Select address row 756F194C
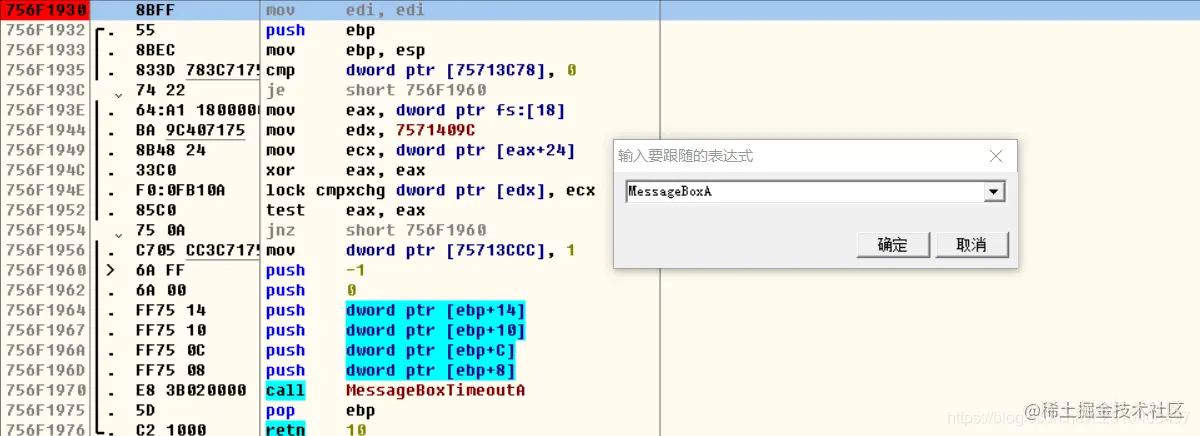Screen dimensions: 1200x436 tap(45, 170)
